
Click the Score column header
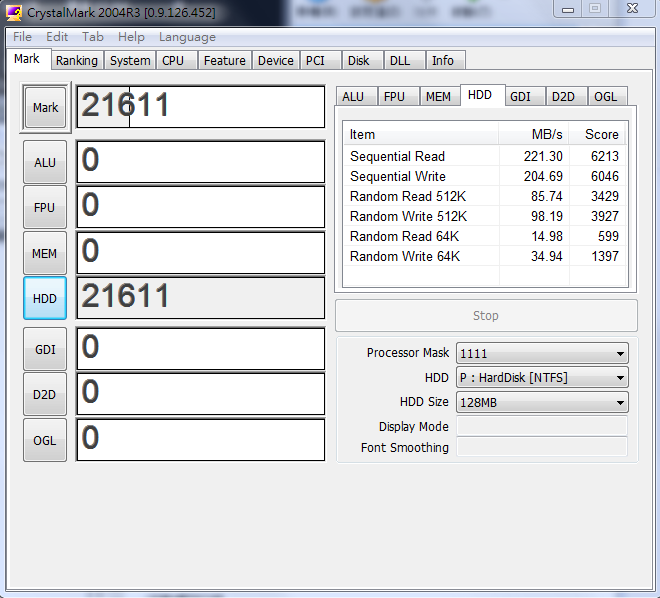[597, 134]
